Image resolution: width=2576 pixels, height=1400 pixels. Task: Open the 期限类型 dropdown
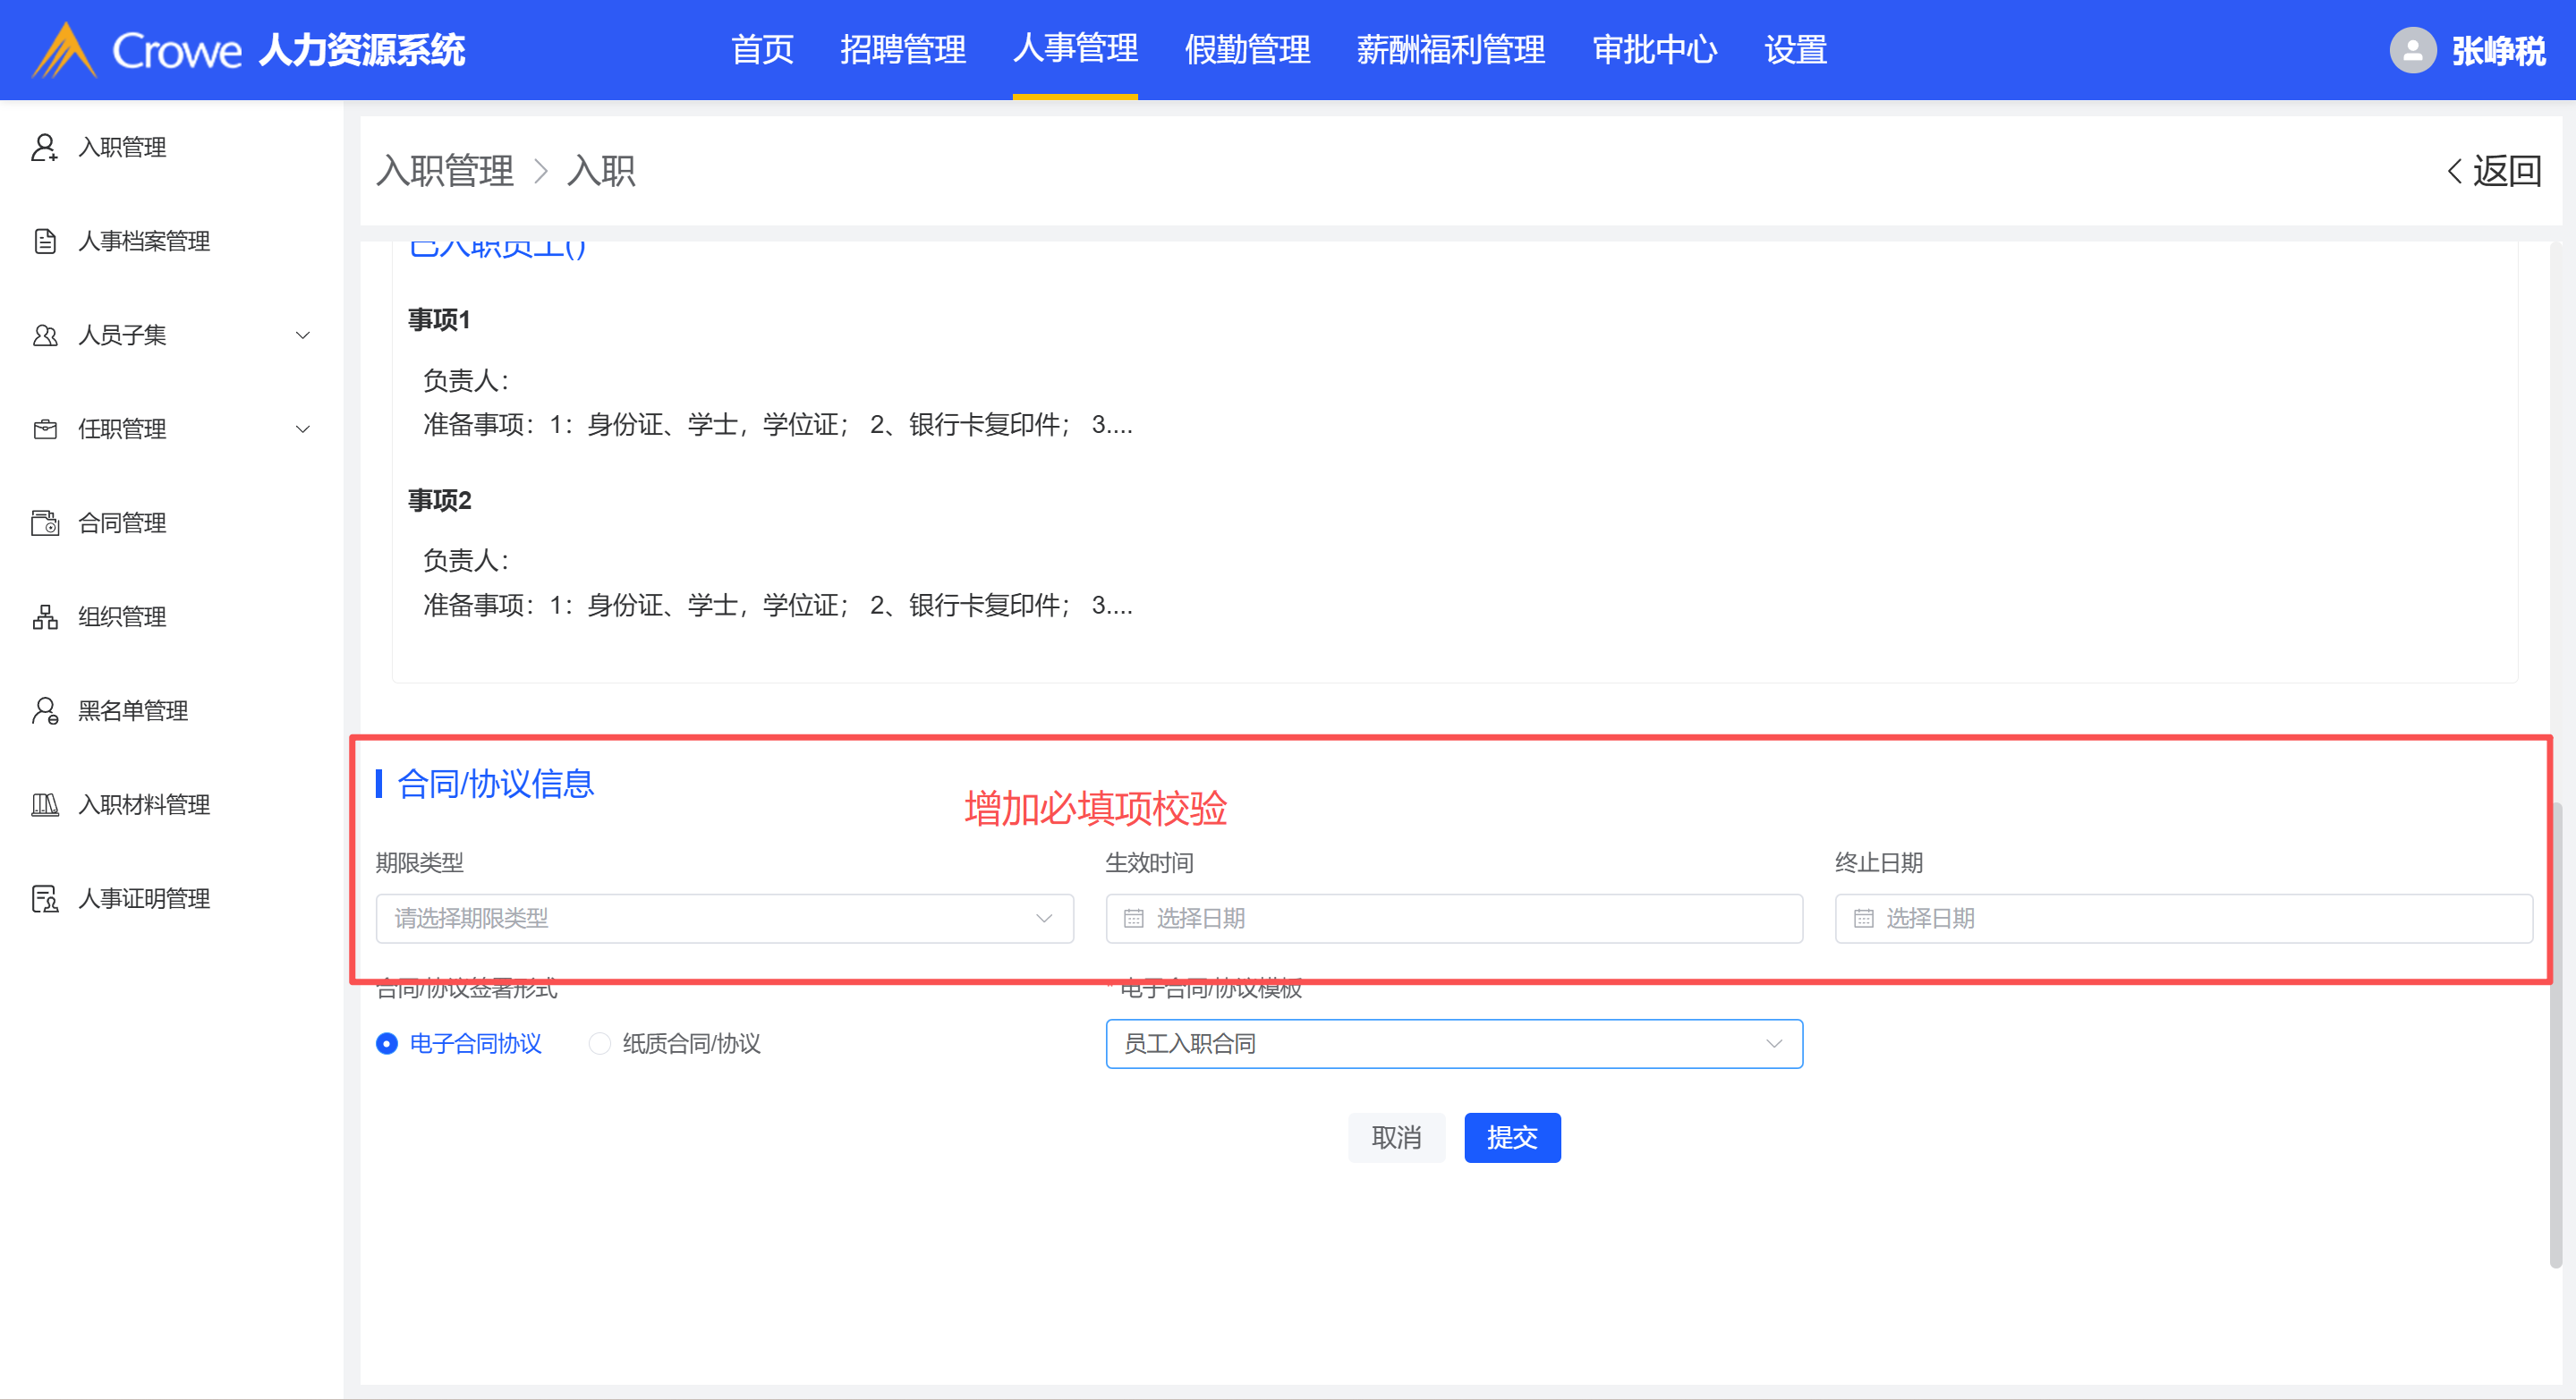click(724, 918)
